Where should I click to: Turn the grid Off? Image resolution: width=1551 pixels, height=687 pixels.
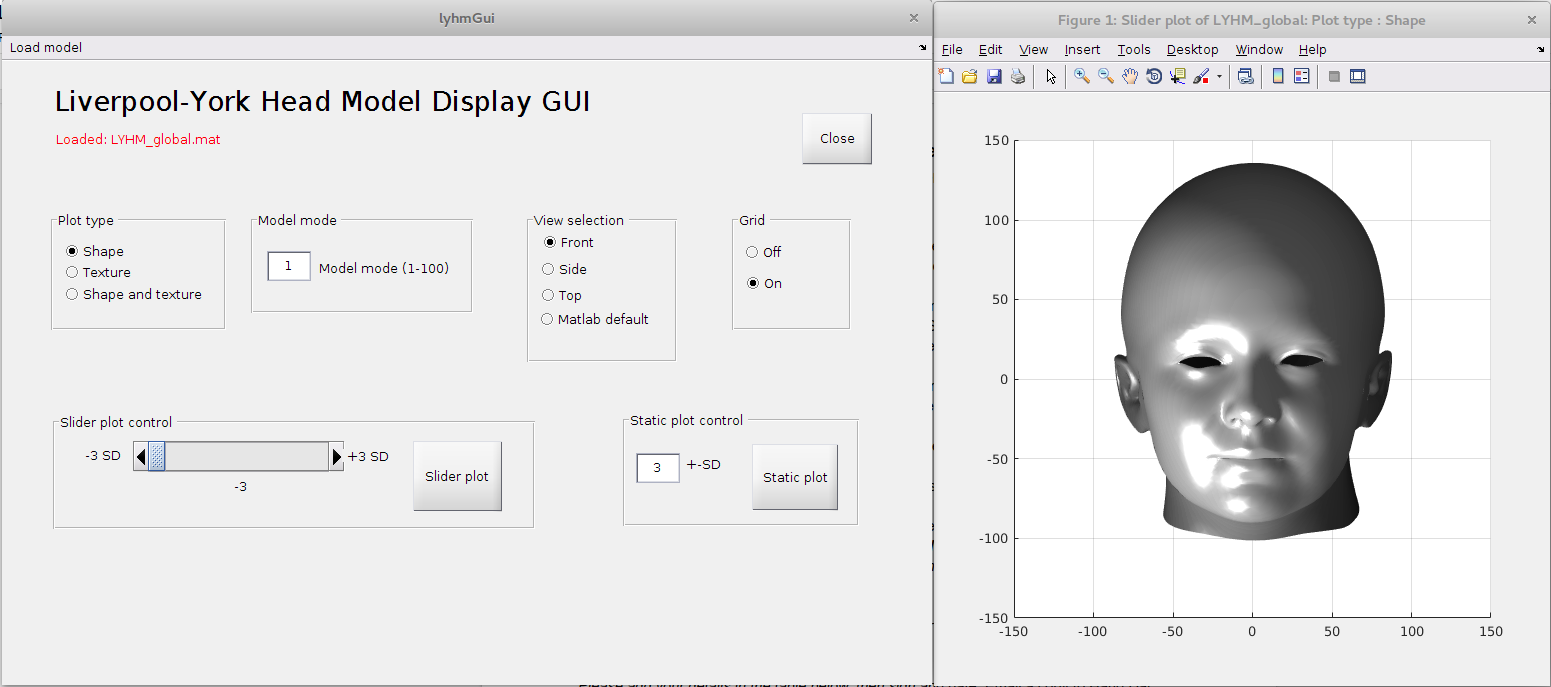pos(753,252)
